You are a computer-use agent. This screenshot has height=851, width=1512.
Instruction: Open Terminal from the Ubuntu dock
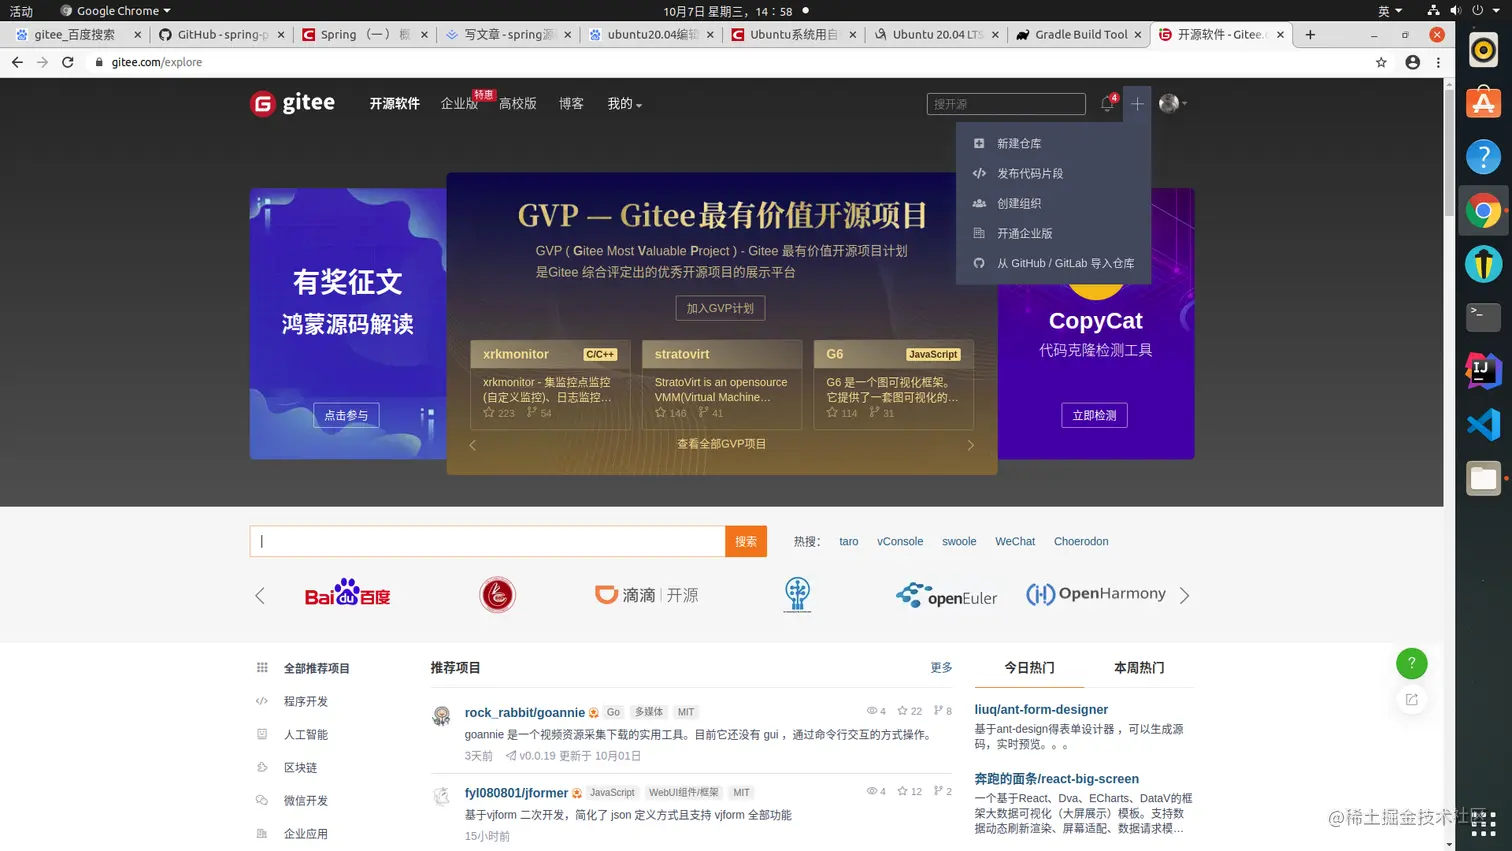pyautogui.click(x=1483, y=316)
